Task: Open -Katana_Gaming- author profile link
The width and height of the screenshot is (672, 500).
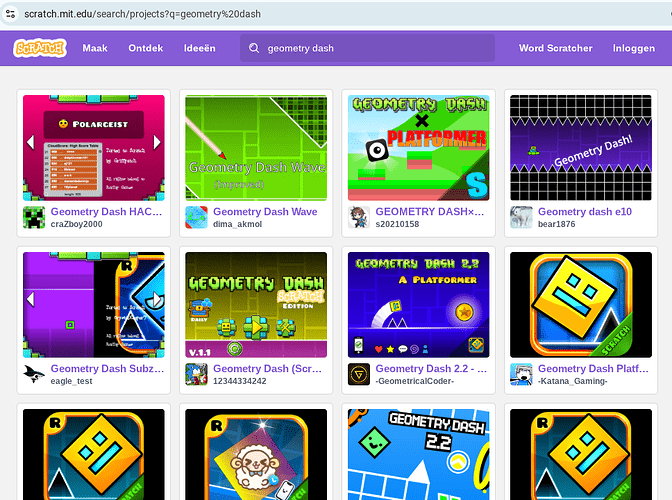Action: (x=573, y=381)
